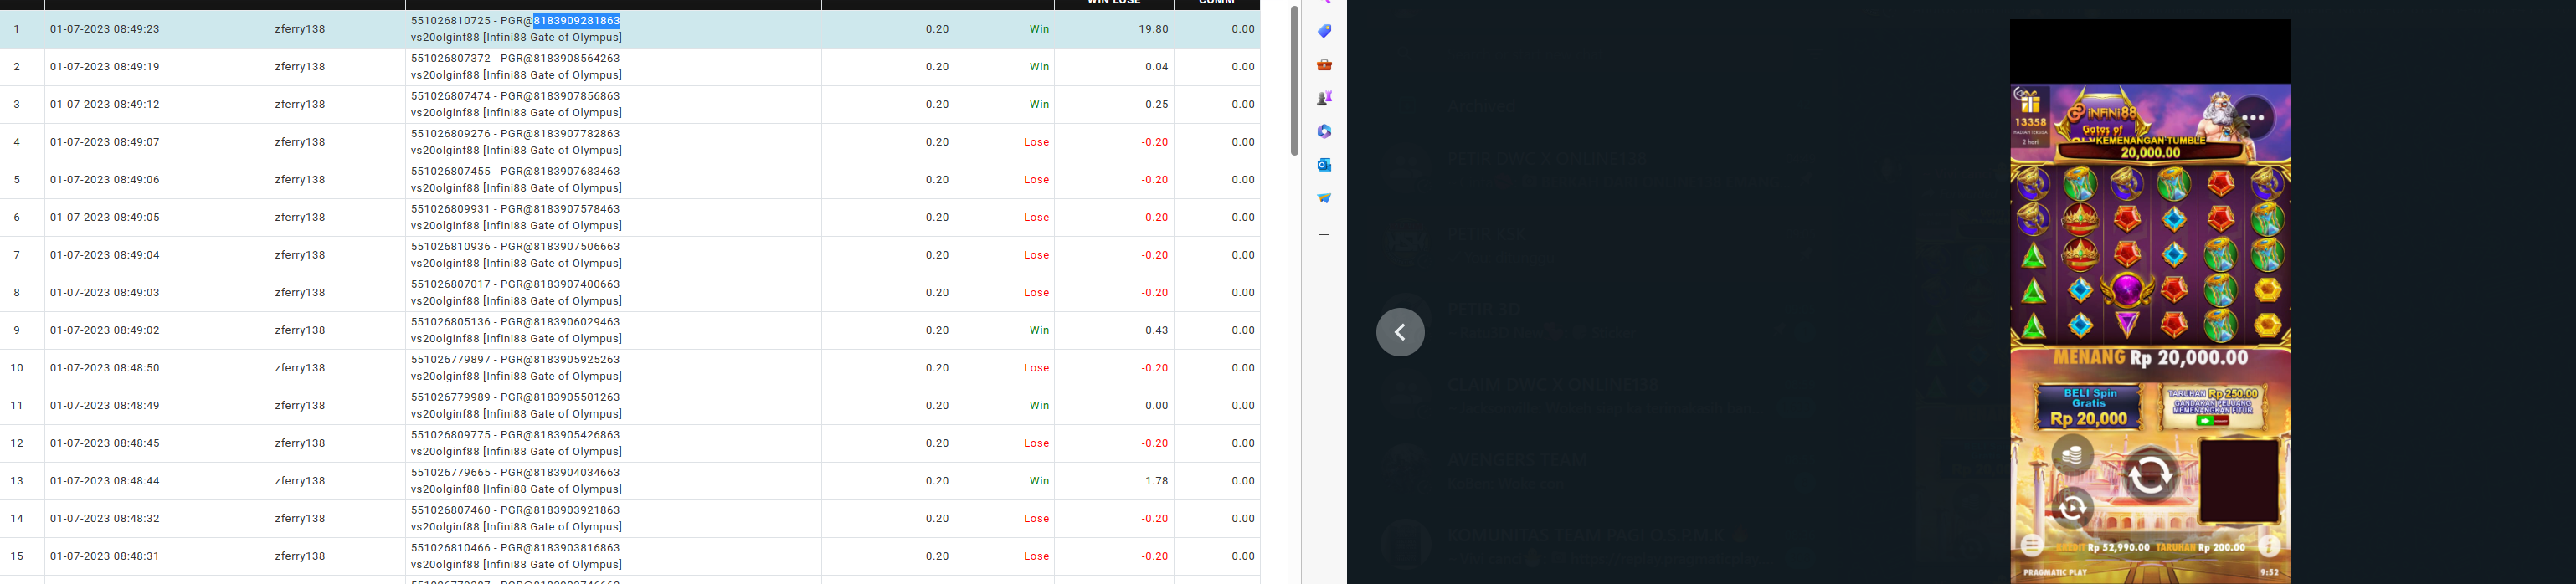Click the large spin button in game
Screen dimensions: 2576x584
tap(2150, 475)
